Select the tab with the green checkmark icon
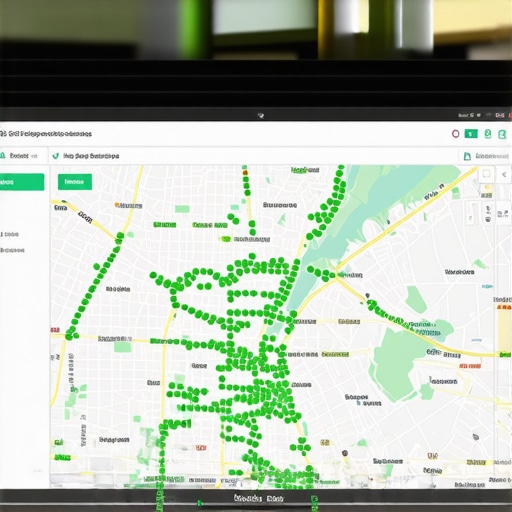The height and width of the screenshot is (512, 512). (86, 156)
